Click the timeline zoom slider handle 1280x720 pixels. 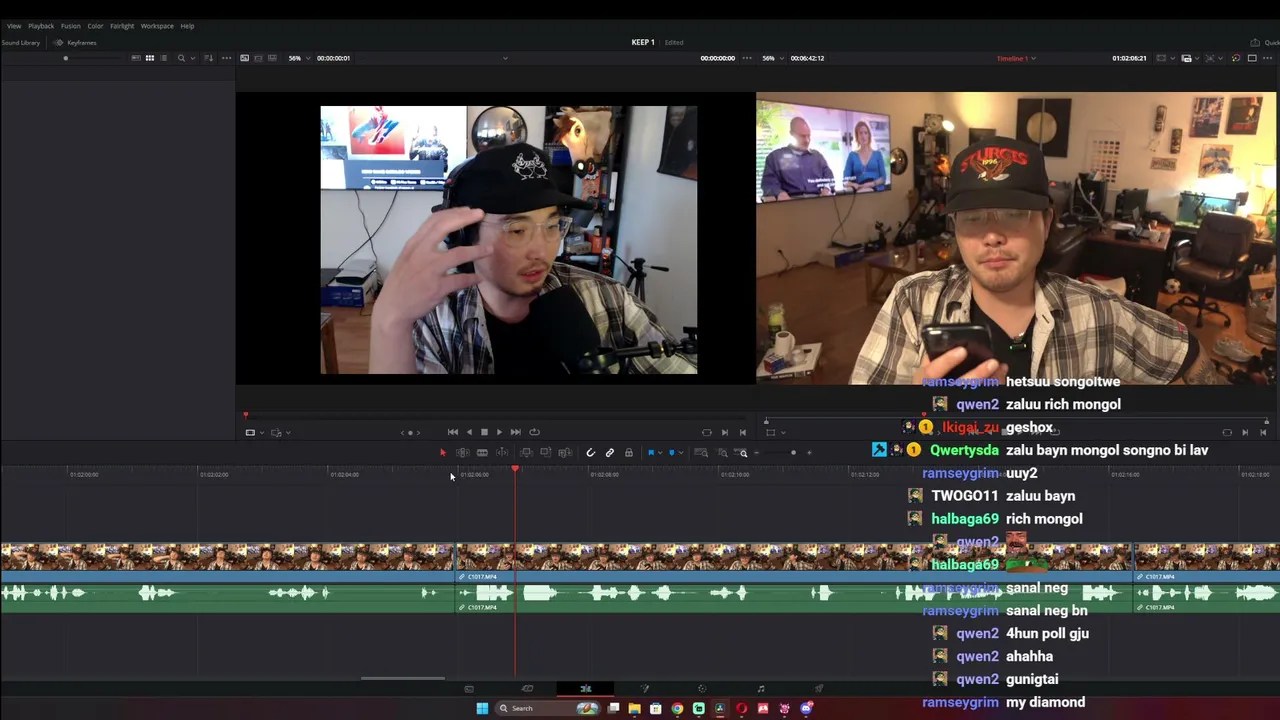(793, 453)
